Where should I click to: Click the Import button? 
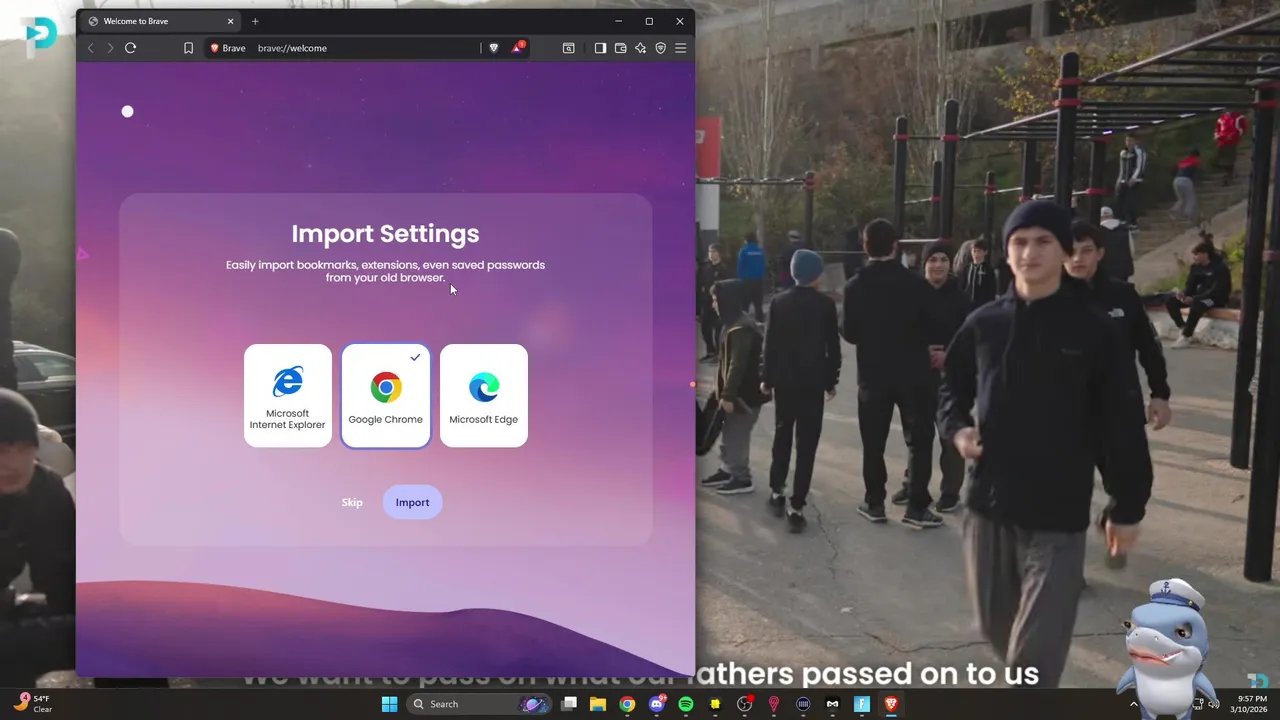(x=412, y=502)
